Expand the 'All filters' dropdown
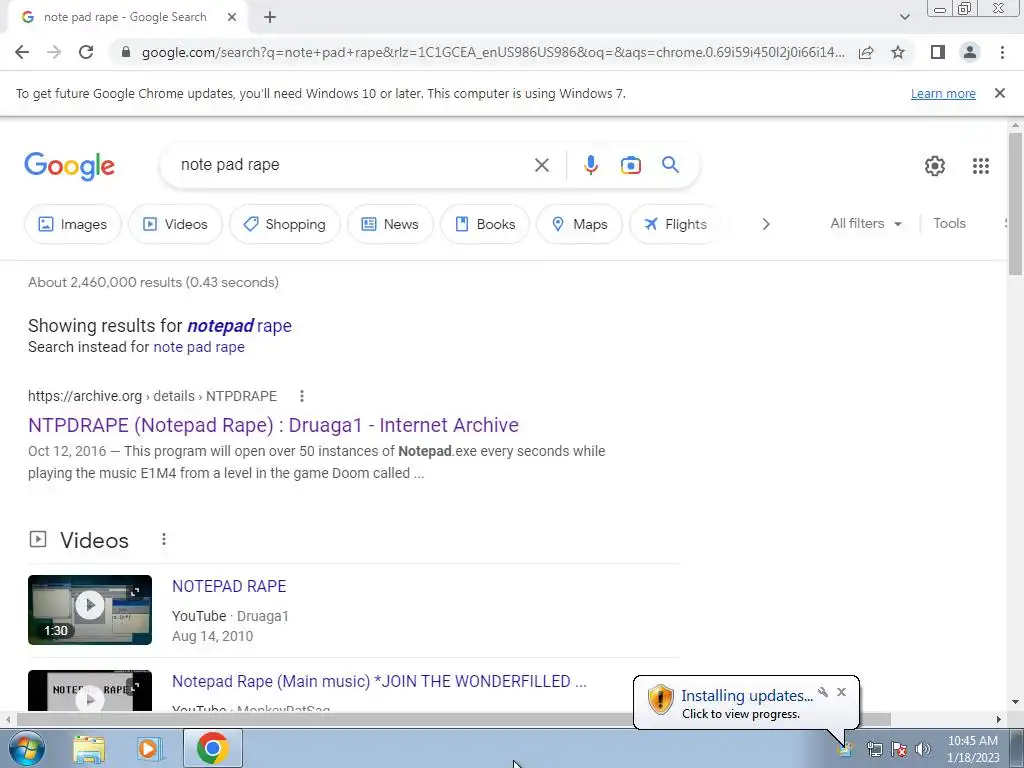Viewport: 1024px width, 768px height. (866, 223)
